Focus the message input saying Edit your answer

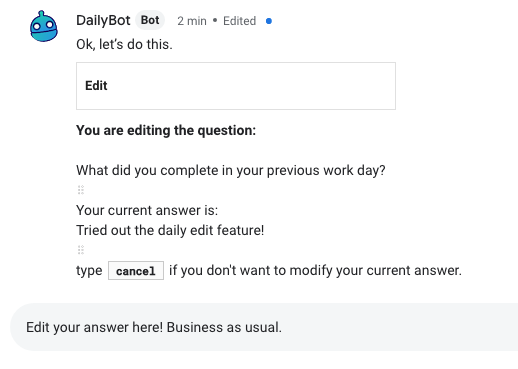coord(264,327)
